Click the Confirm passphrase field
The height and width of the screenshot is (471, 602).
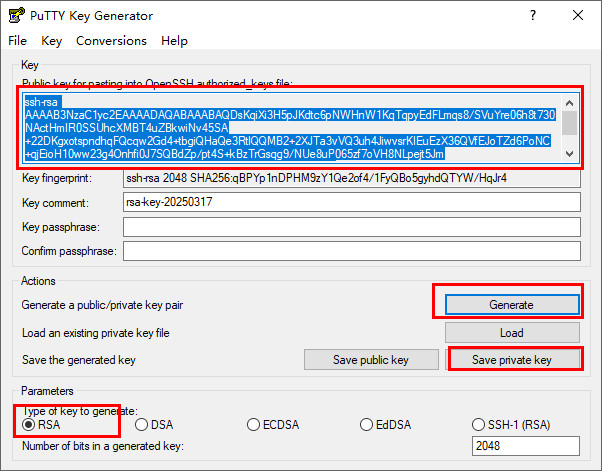352,251
